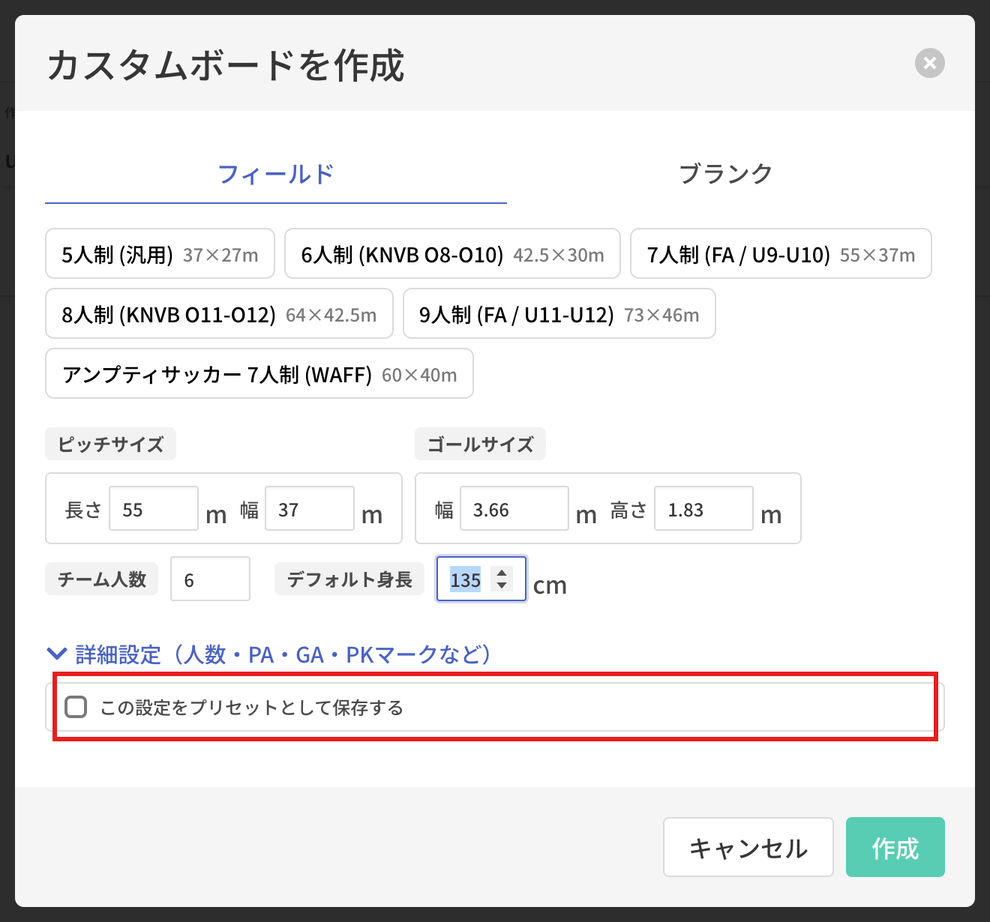Viewport: 990px width, 922px height.
Task: Select the 6人制 (KNVB O8-O10) preset
Action: [x=452, y=254]
